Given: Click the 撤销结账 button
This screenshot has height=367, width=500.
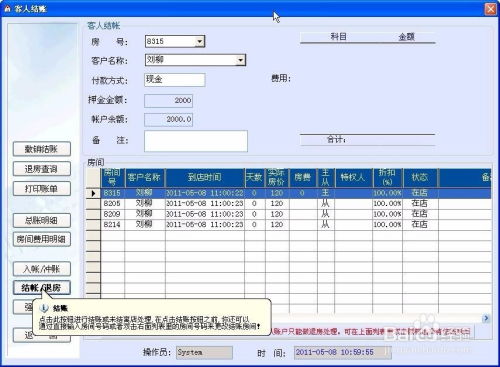Looking at the screenshot, I should (42, 149).
